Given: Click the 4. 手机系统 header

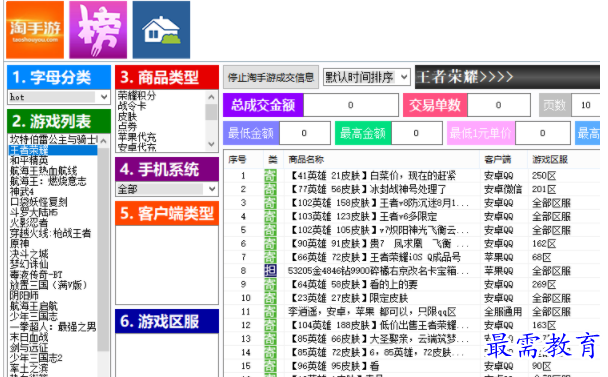Looking at the screenshot, I should (x=167, y=169).
